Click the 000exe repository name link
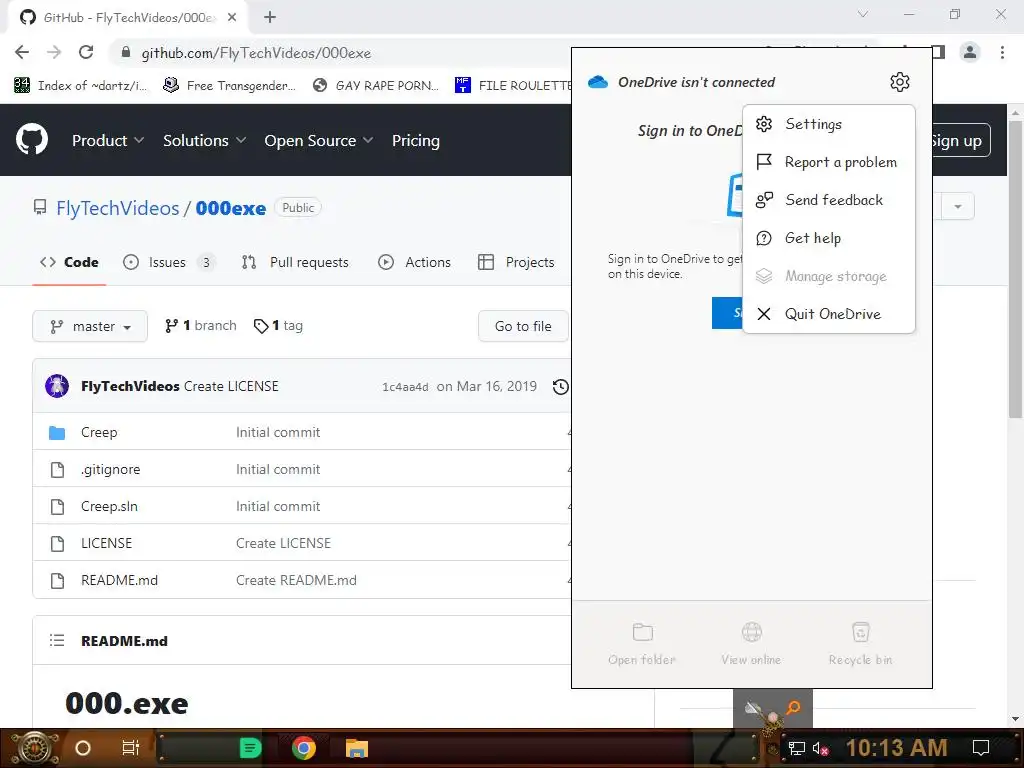Viewport: 1024px width, 768px height. [231, 208]
